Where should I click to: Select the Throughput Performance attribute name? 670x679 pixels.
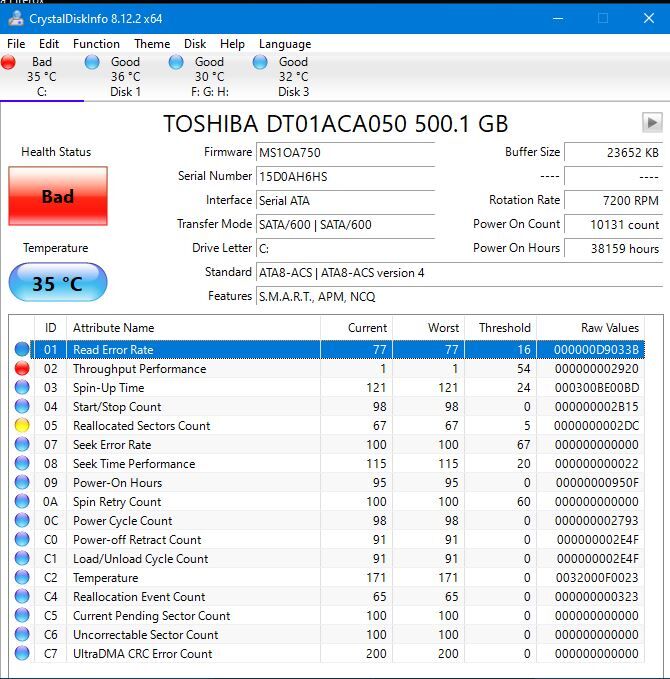coord(139,369)
